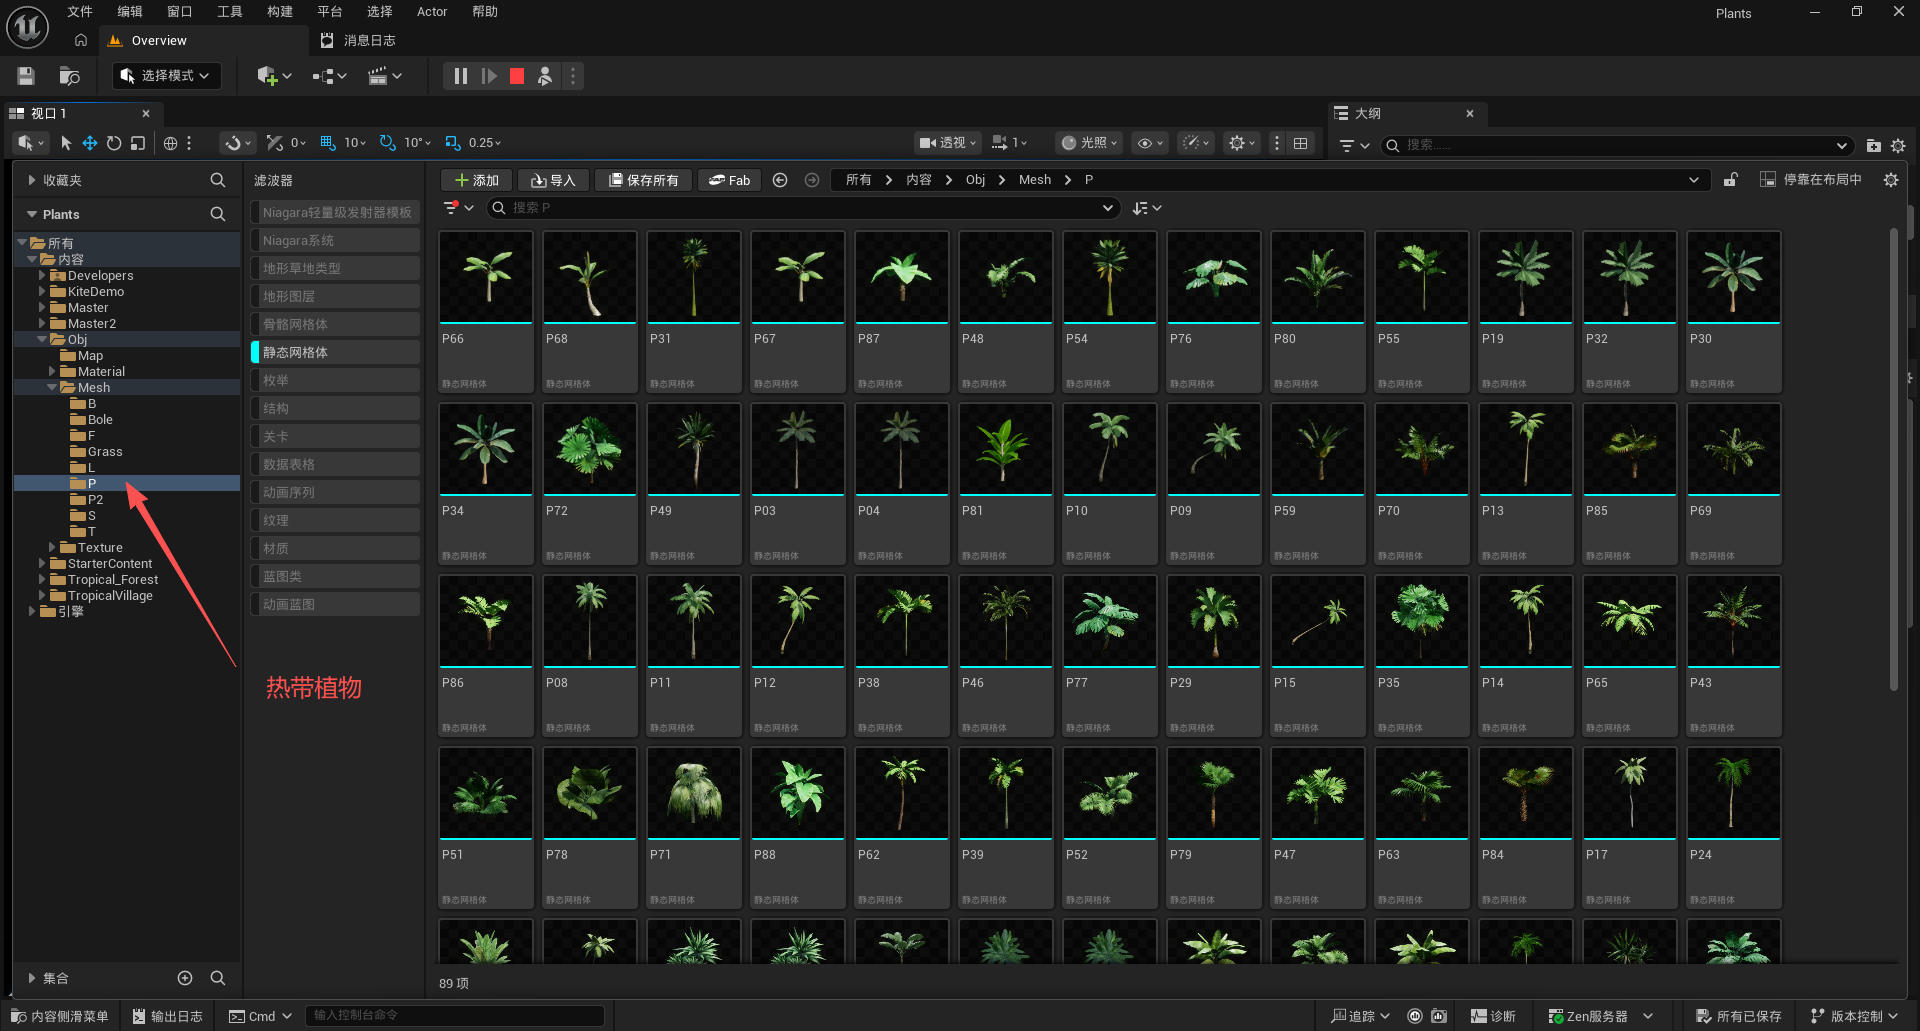Open the 编辑 menu
The image size is (1920, 1031).
[130, 12]
